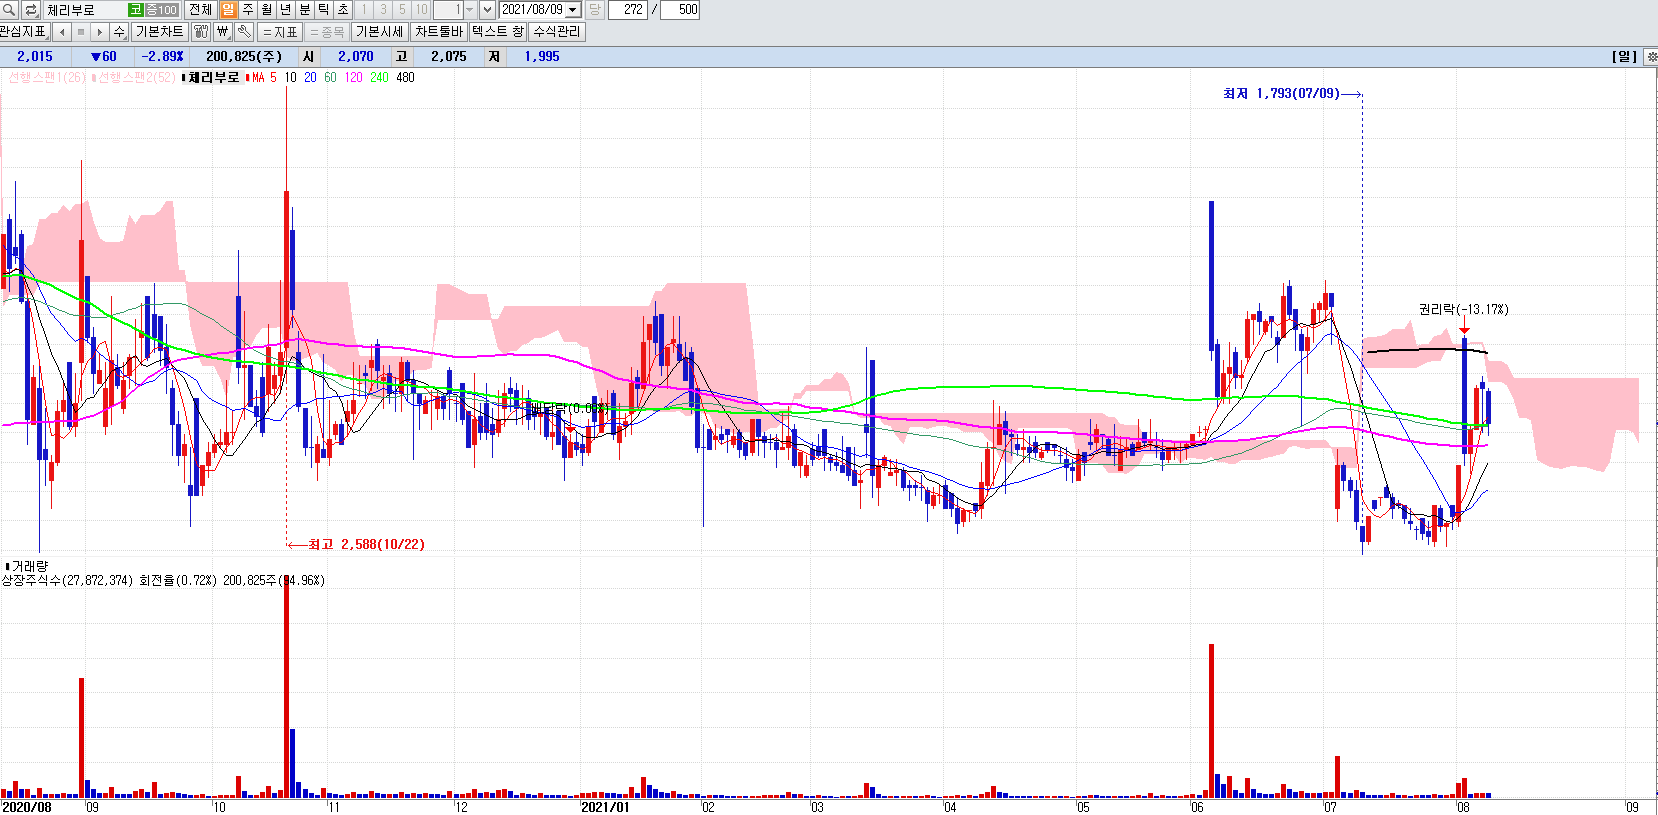Go to next item with right arrow

coord(100,32)
